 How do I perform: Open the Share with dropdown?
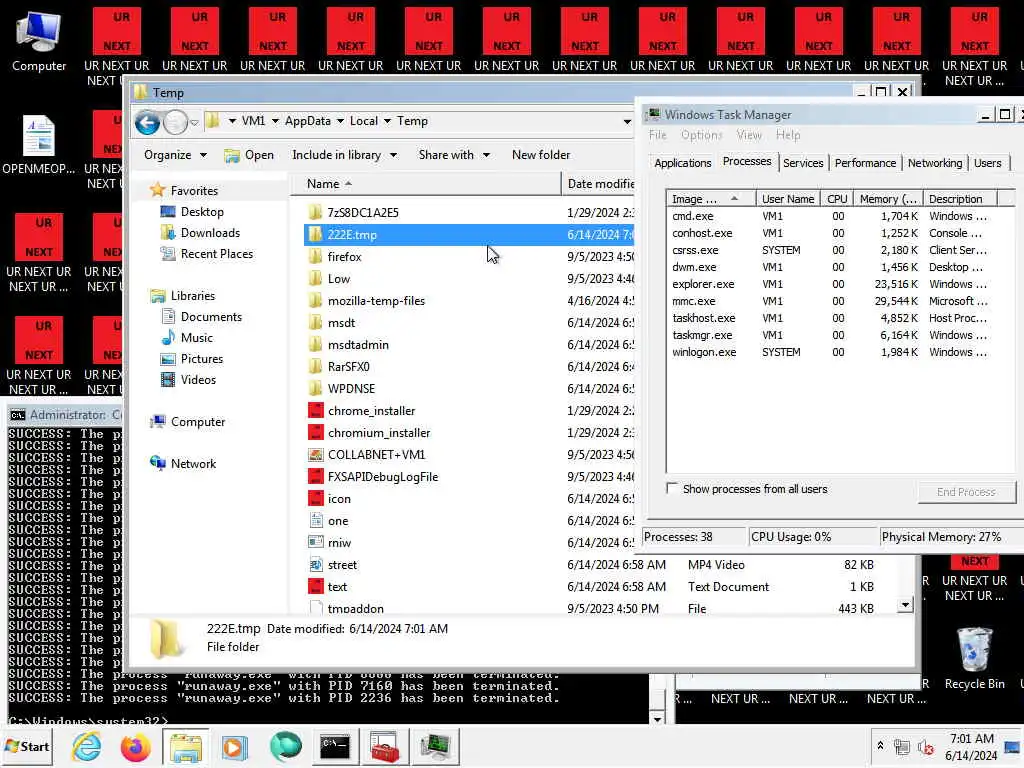pos(454,155)
